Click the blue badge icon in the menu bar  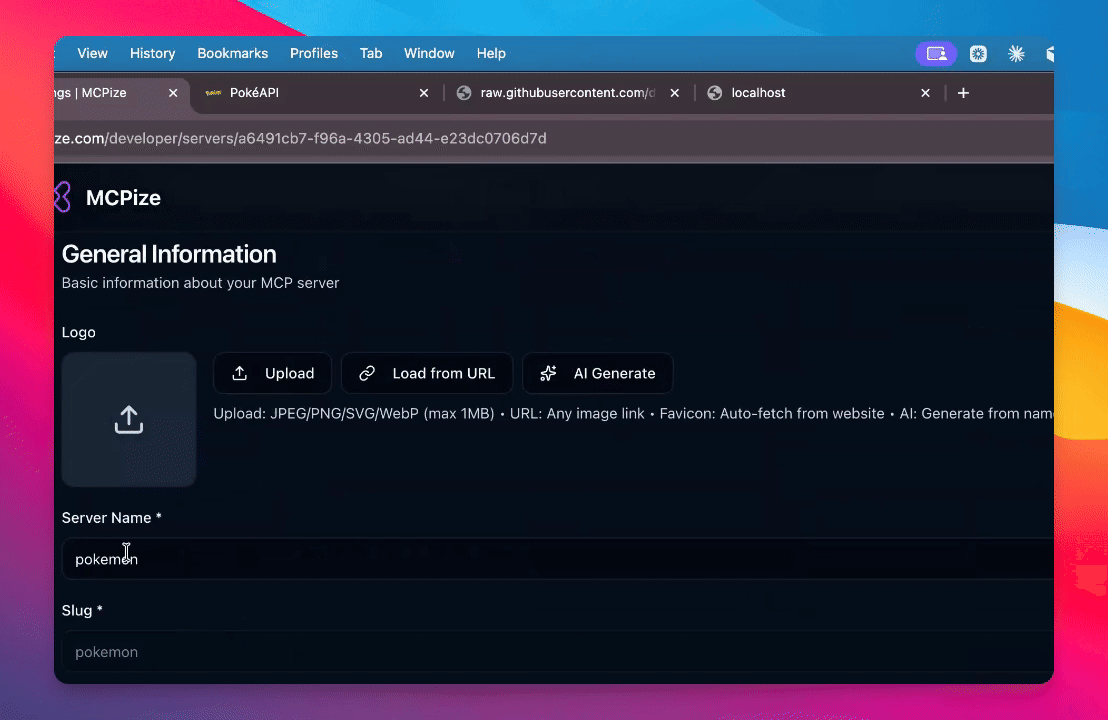pos(978,54)
